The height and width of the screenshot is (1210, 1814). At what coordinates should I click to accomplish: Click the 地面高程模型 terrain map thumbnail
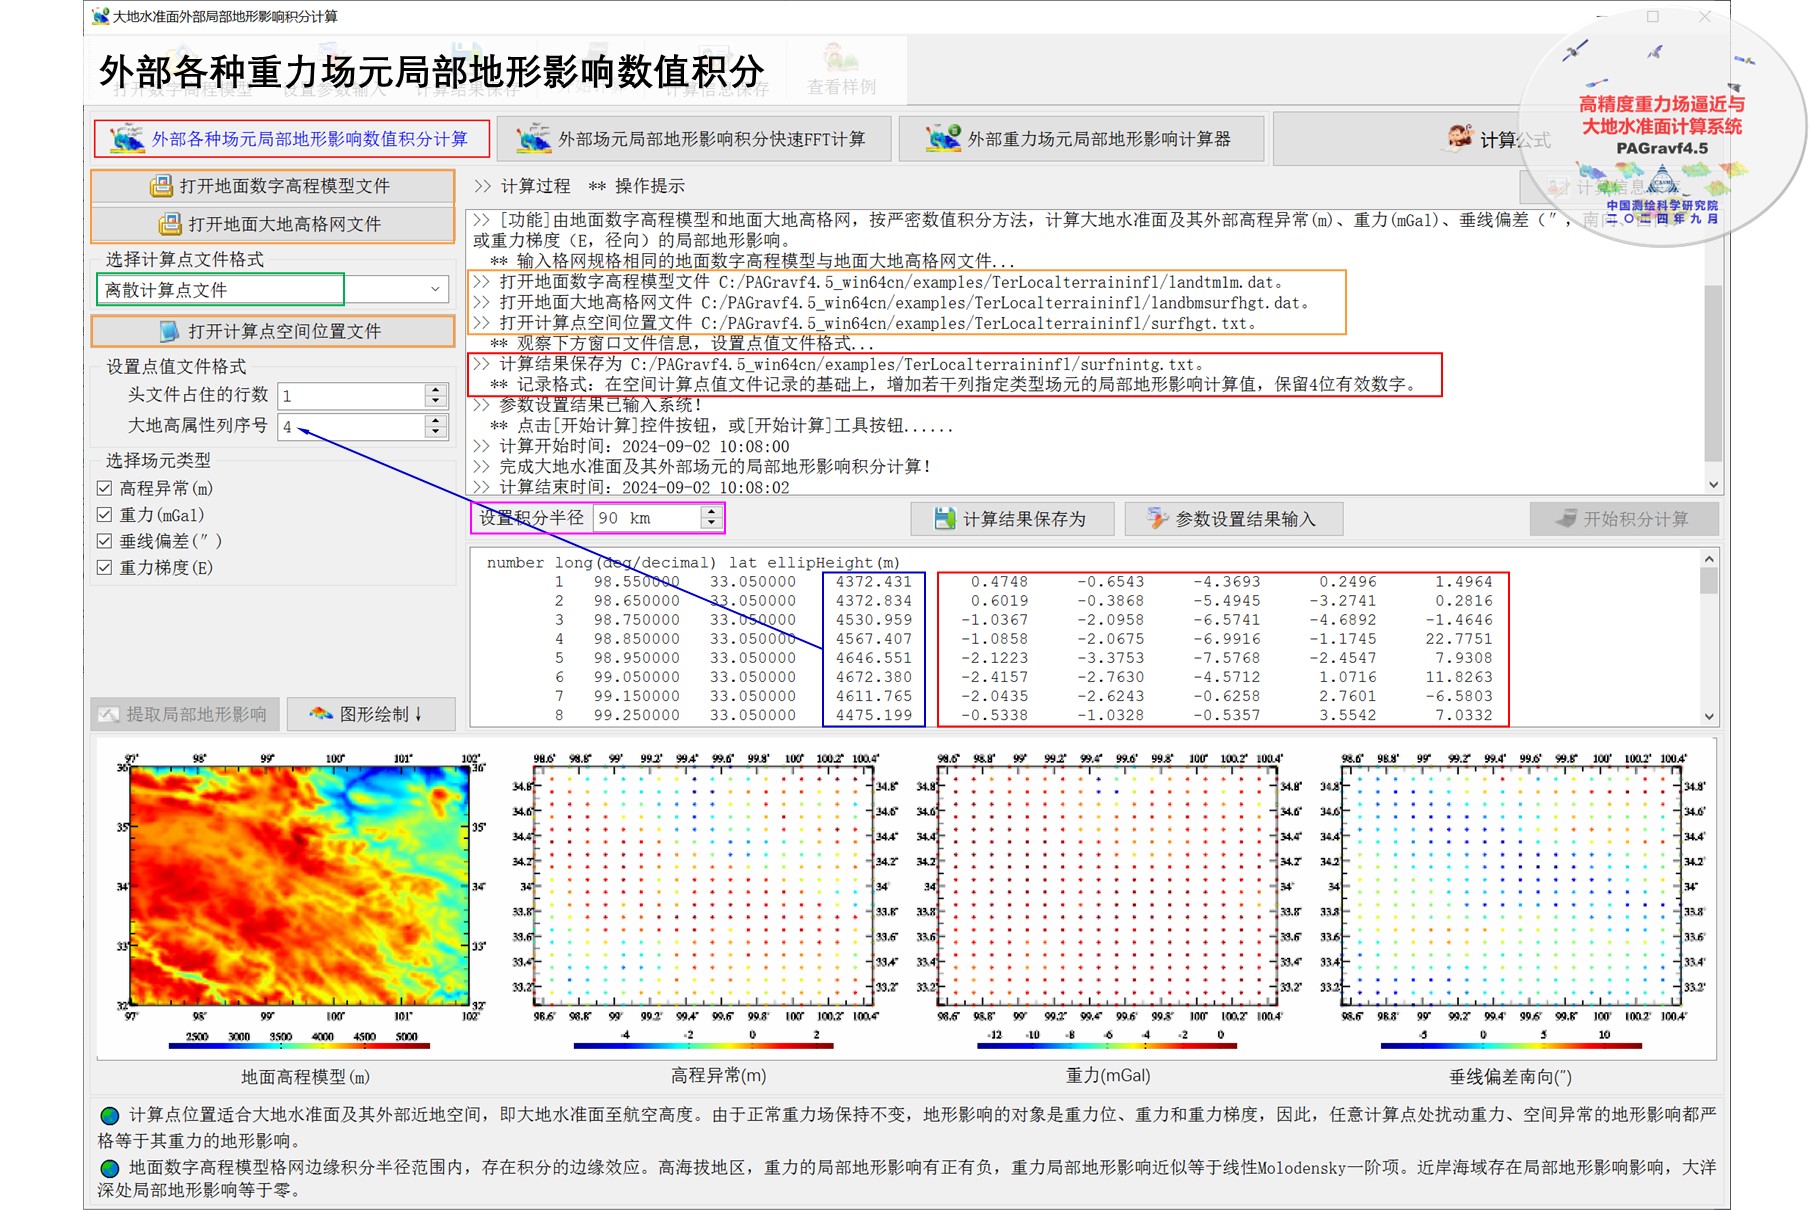(299, 886)
